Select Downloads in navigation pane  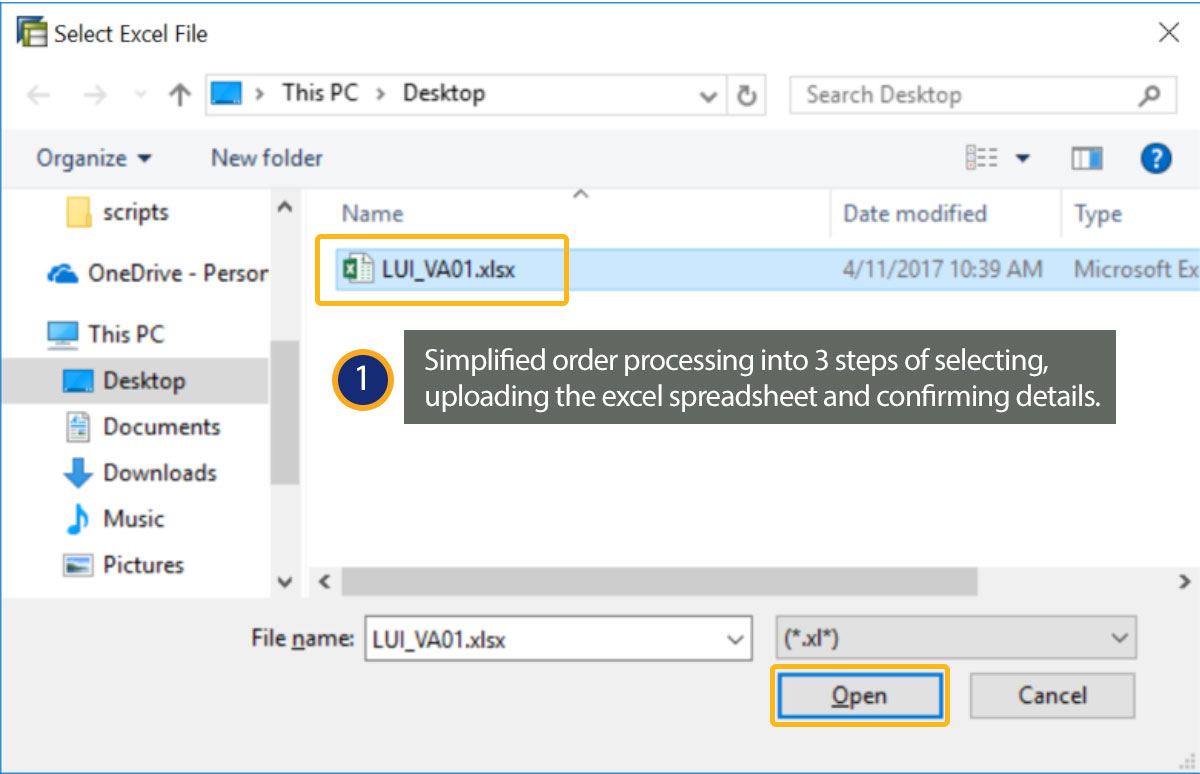coord(159,473)
